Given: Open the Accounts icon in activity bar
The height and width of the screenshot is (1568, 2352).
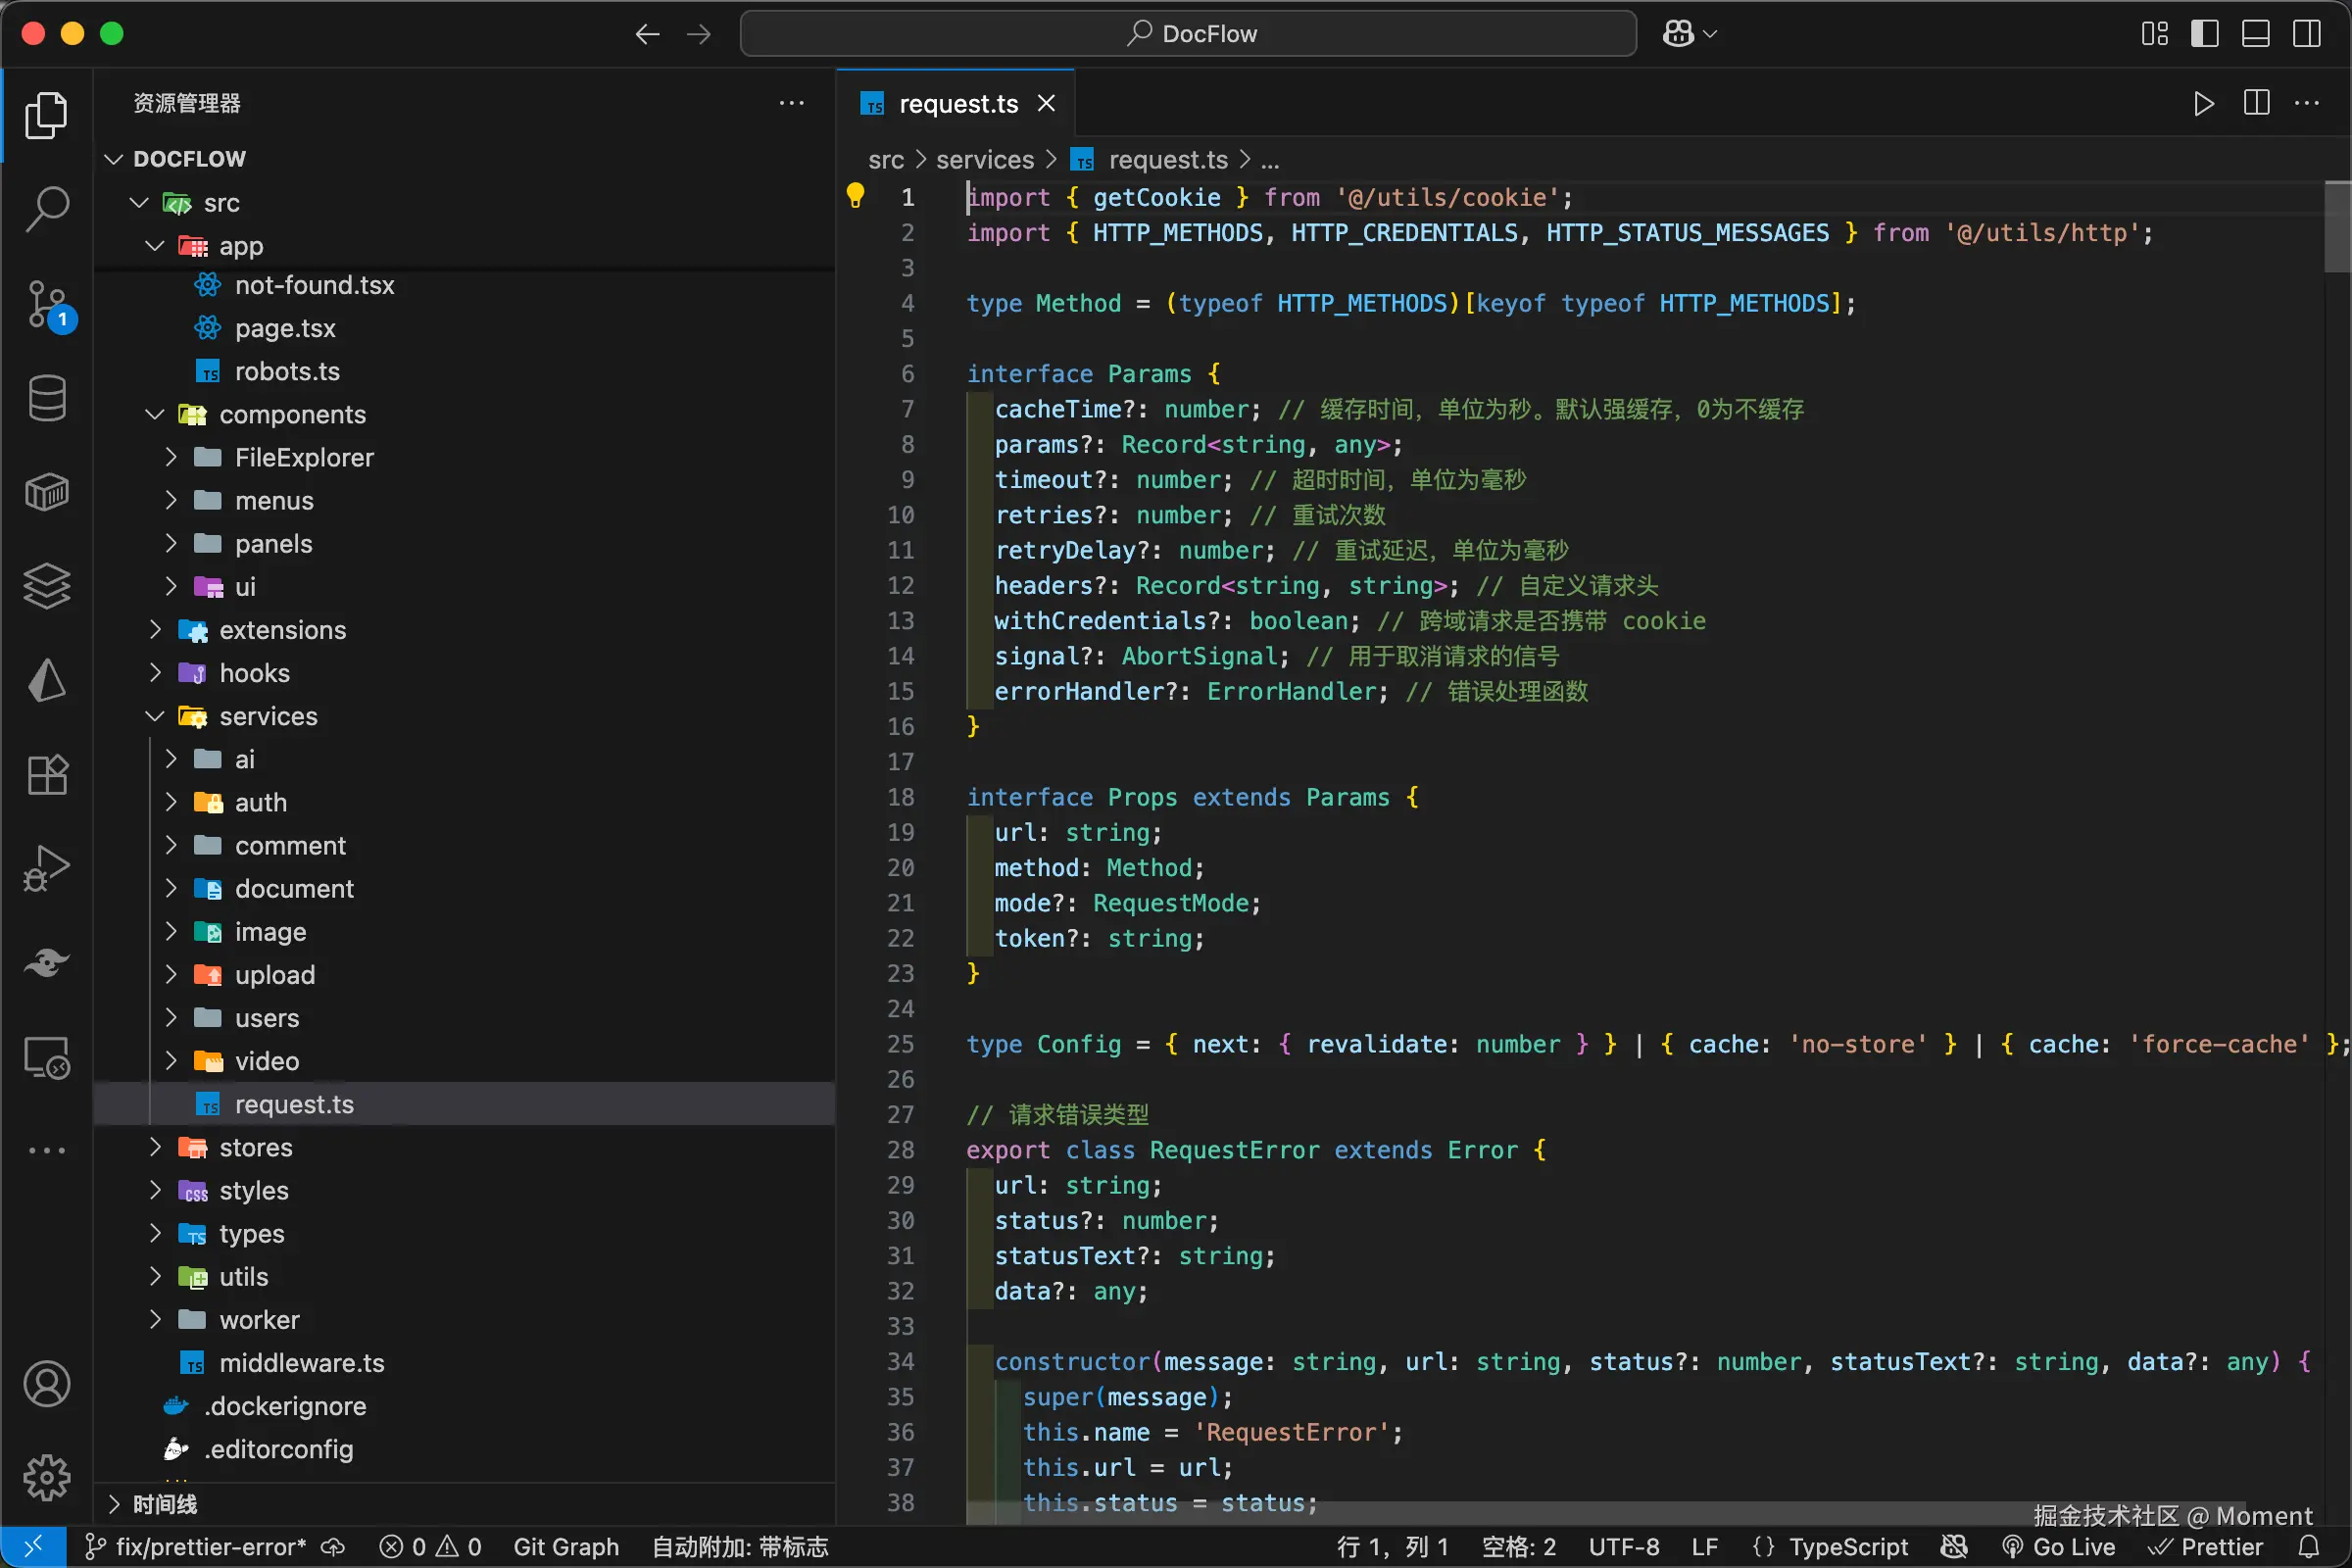Looking at the screenshot, I should tap(46, 1384).
